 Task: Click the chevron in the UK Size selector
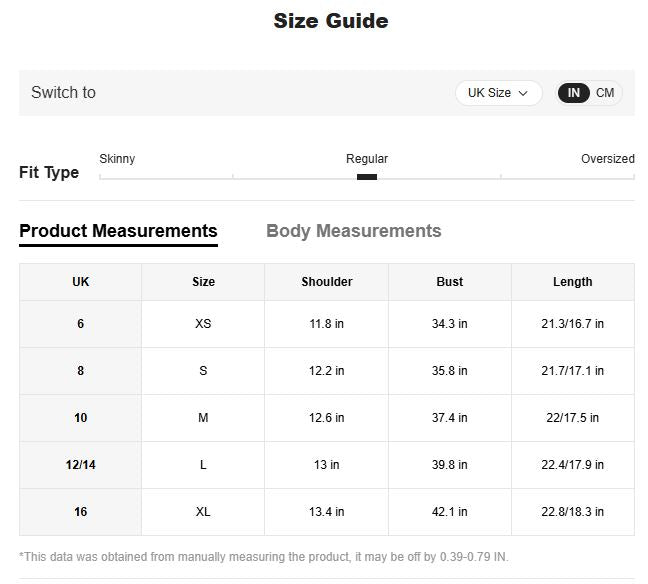[523, 93]
